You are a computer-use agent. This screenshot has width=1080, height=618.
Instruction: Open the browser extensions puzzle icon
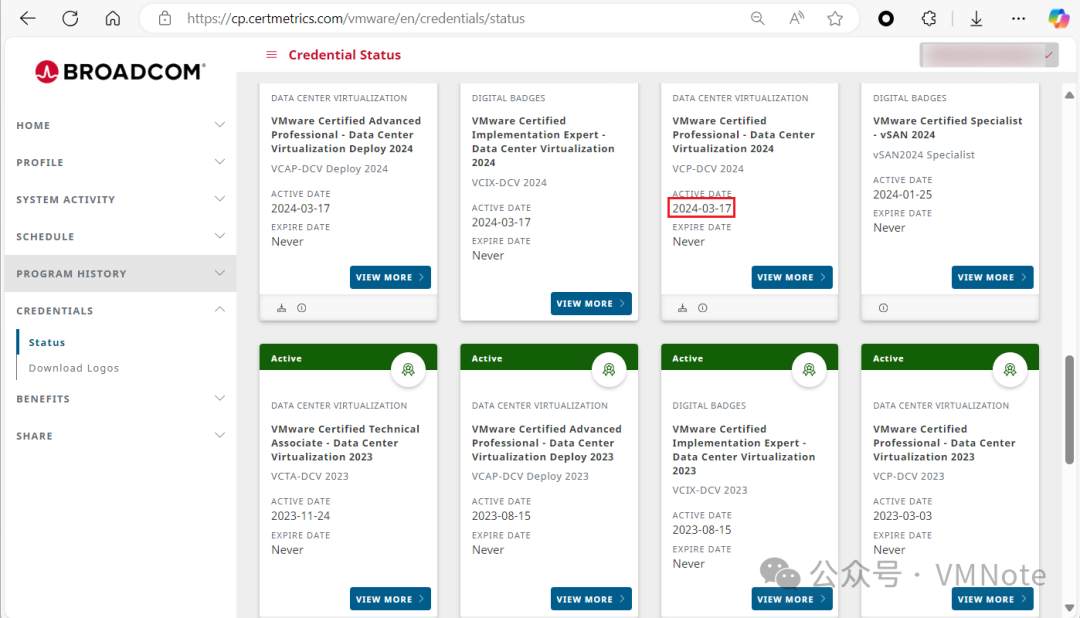928,19
